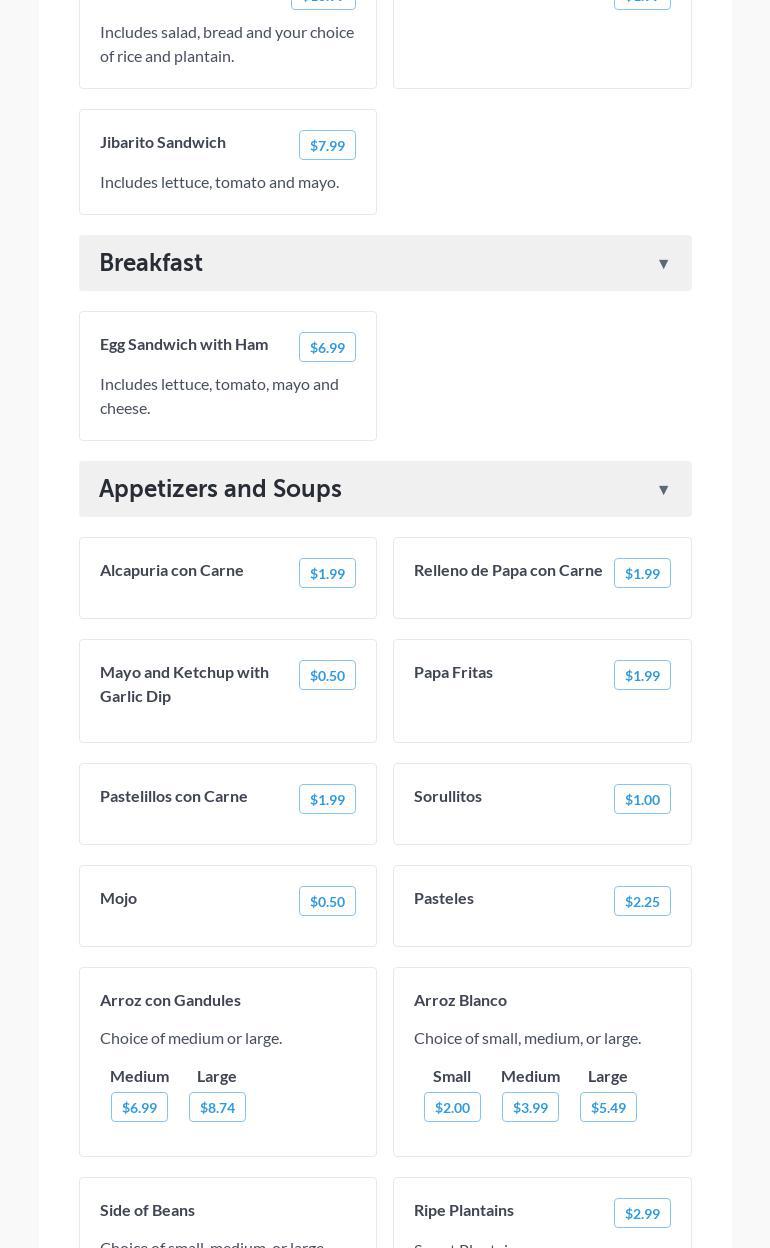
Task: Click Alcapuria con Carne $1.99 price
Action: (327, 573)
